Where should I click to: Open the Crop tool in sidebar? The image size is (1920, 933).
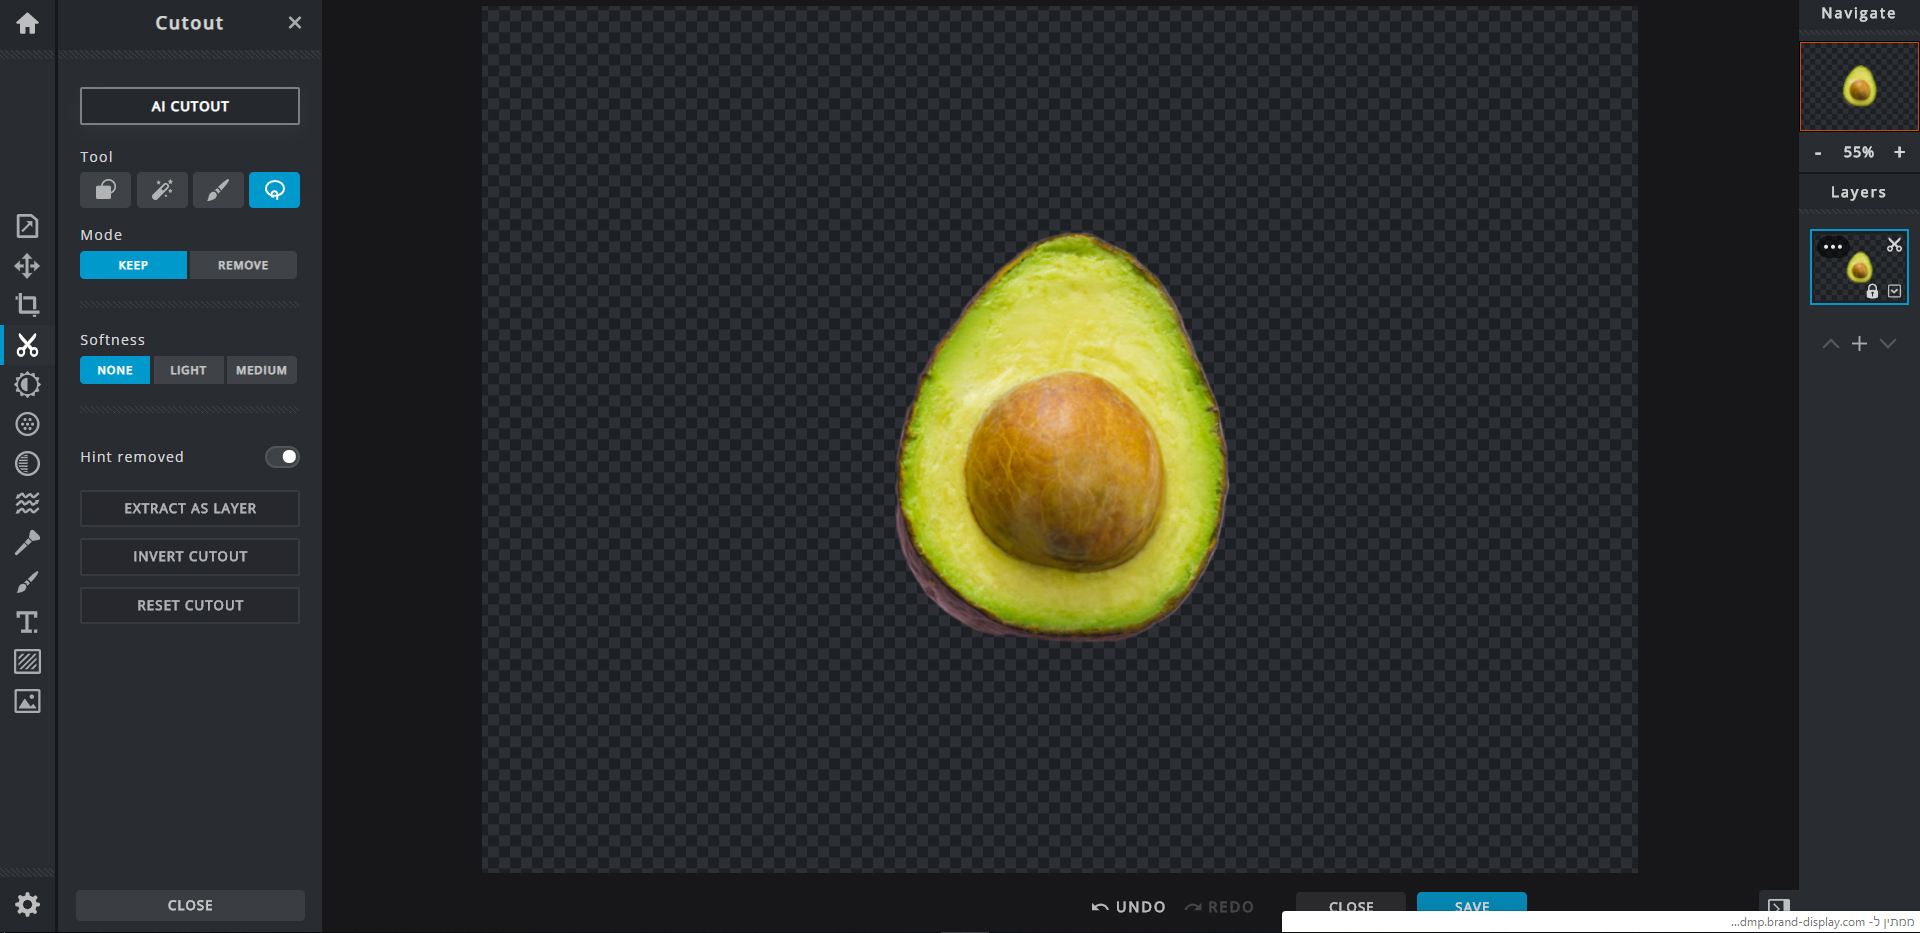click(27, 305)
